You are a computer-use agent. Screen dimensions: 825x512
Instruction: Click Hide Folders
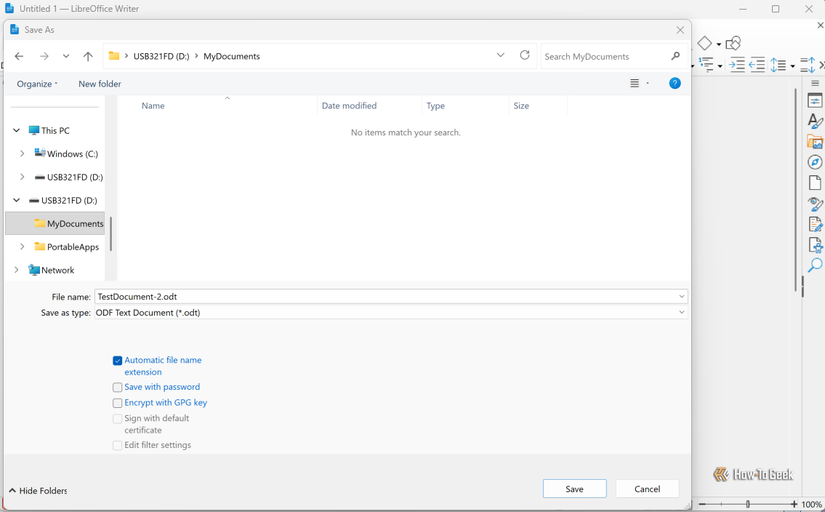(38, 490)
